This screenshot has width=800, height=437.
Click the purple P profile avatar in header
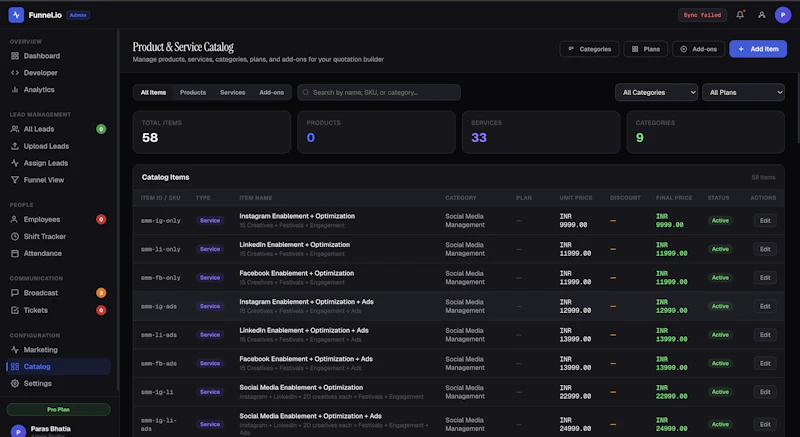coord(783,15)
